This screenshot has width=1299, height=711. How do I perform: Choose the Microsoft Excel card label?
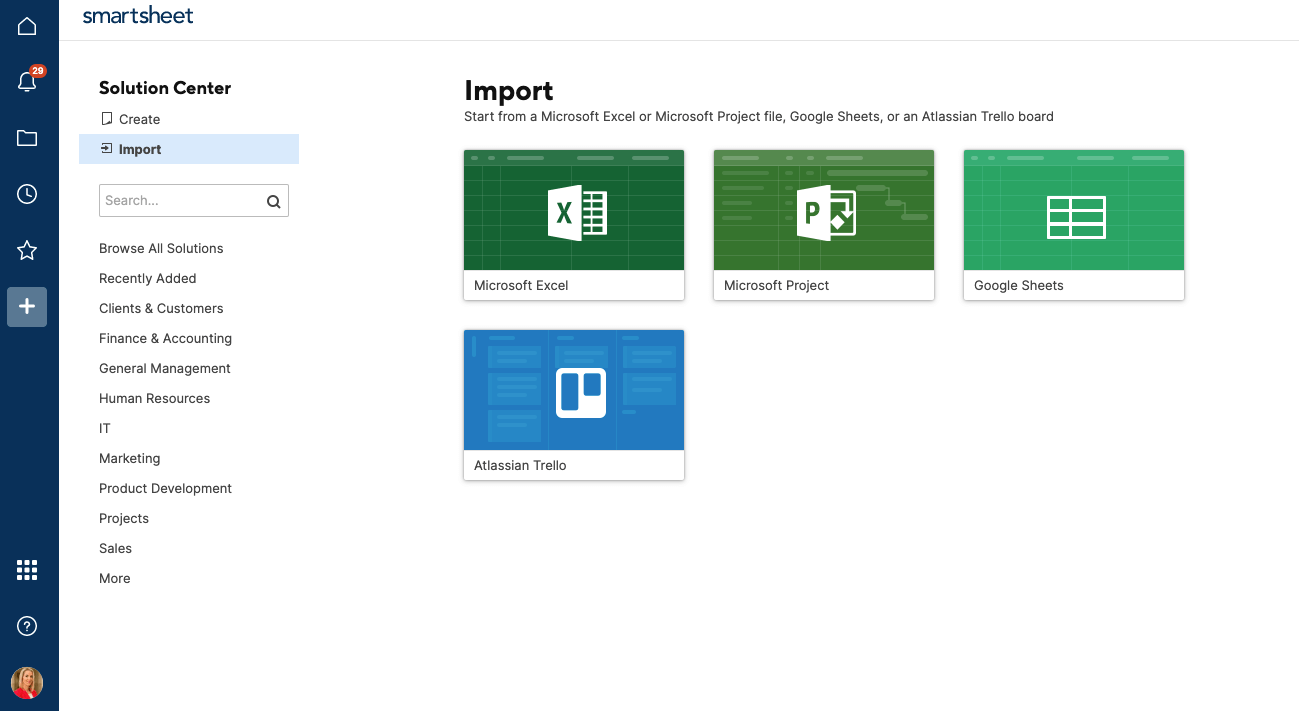click(x=521, y=285)
